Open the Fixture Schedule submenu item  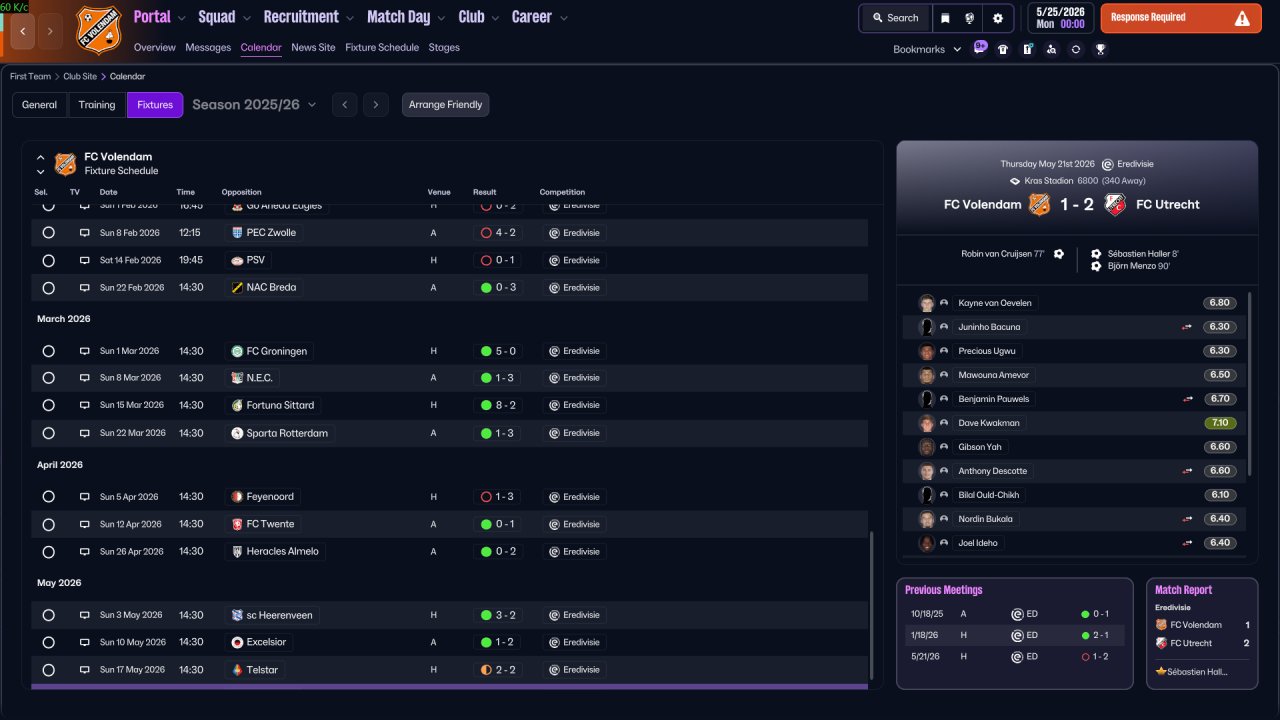tap(382, 47)
